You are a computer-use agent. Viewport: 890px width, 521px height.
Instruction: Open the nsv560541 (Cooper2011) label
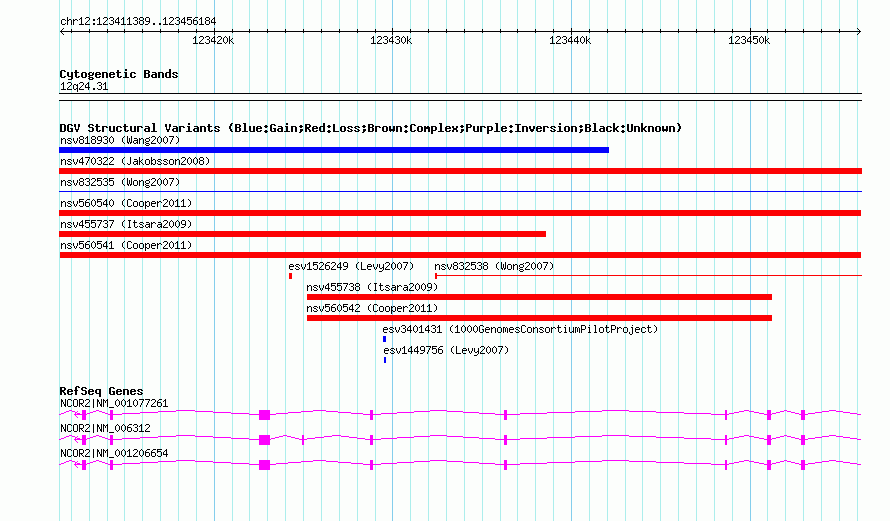(126, 245)
